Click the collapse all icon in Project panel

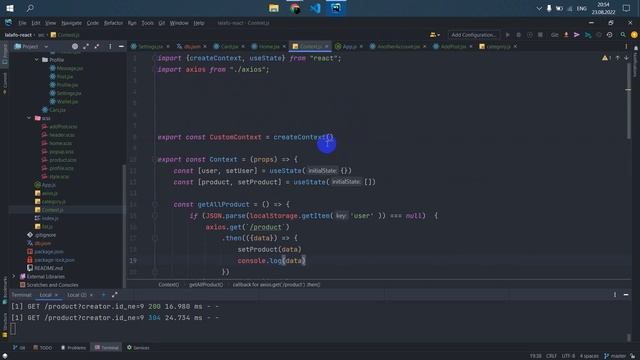(97, 47)
